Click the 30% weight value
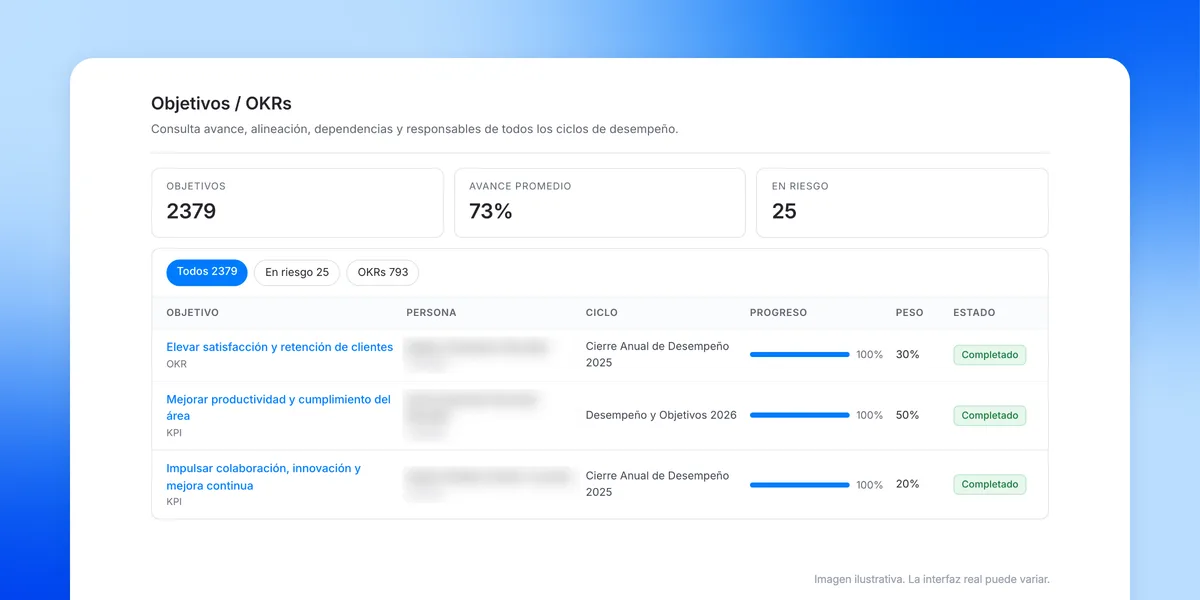The width and height of the screenshot is (1200, 600). (x=908, y=354)
